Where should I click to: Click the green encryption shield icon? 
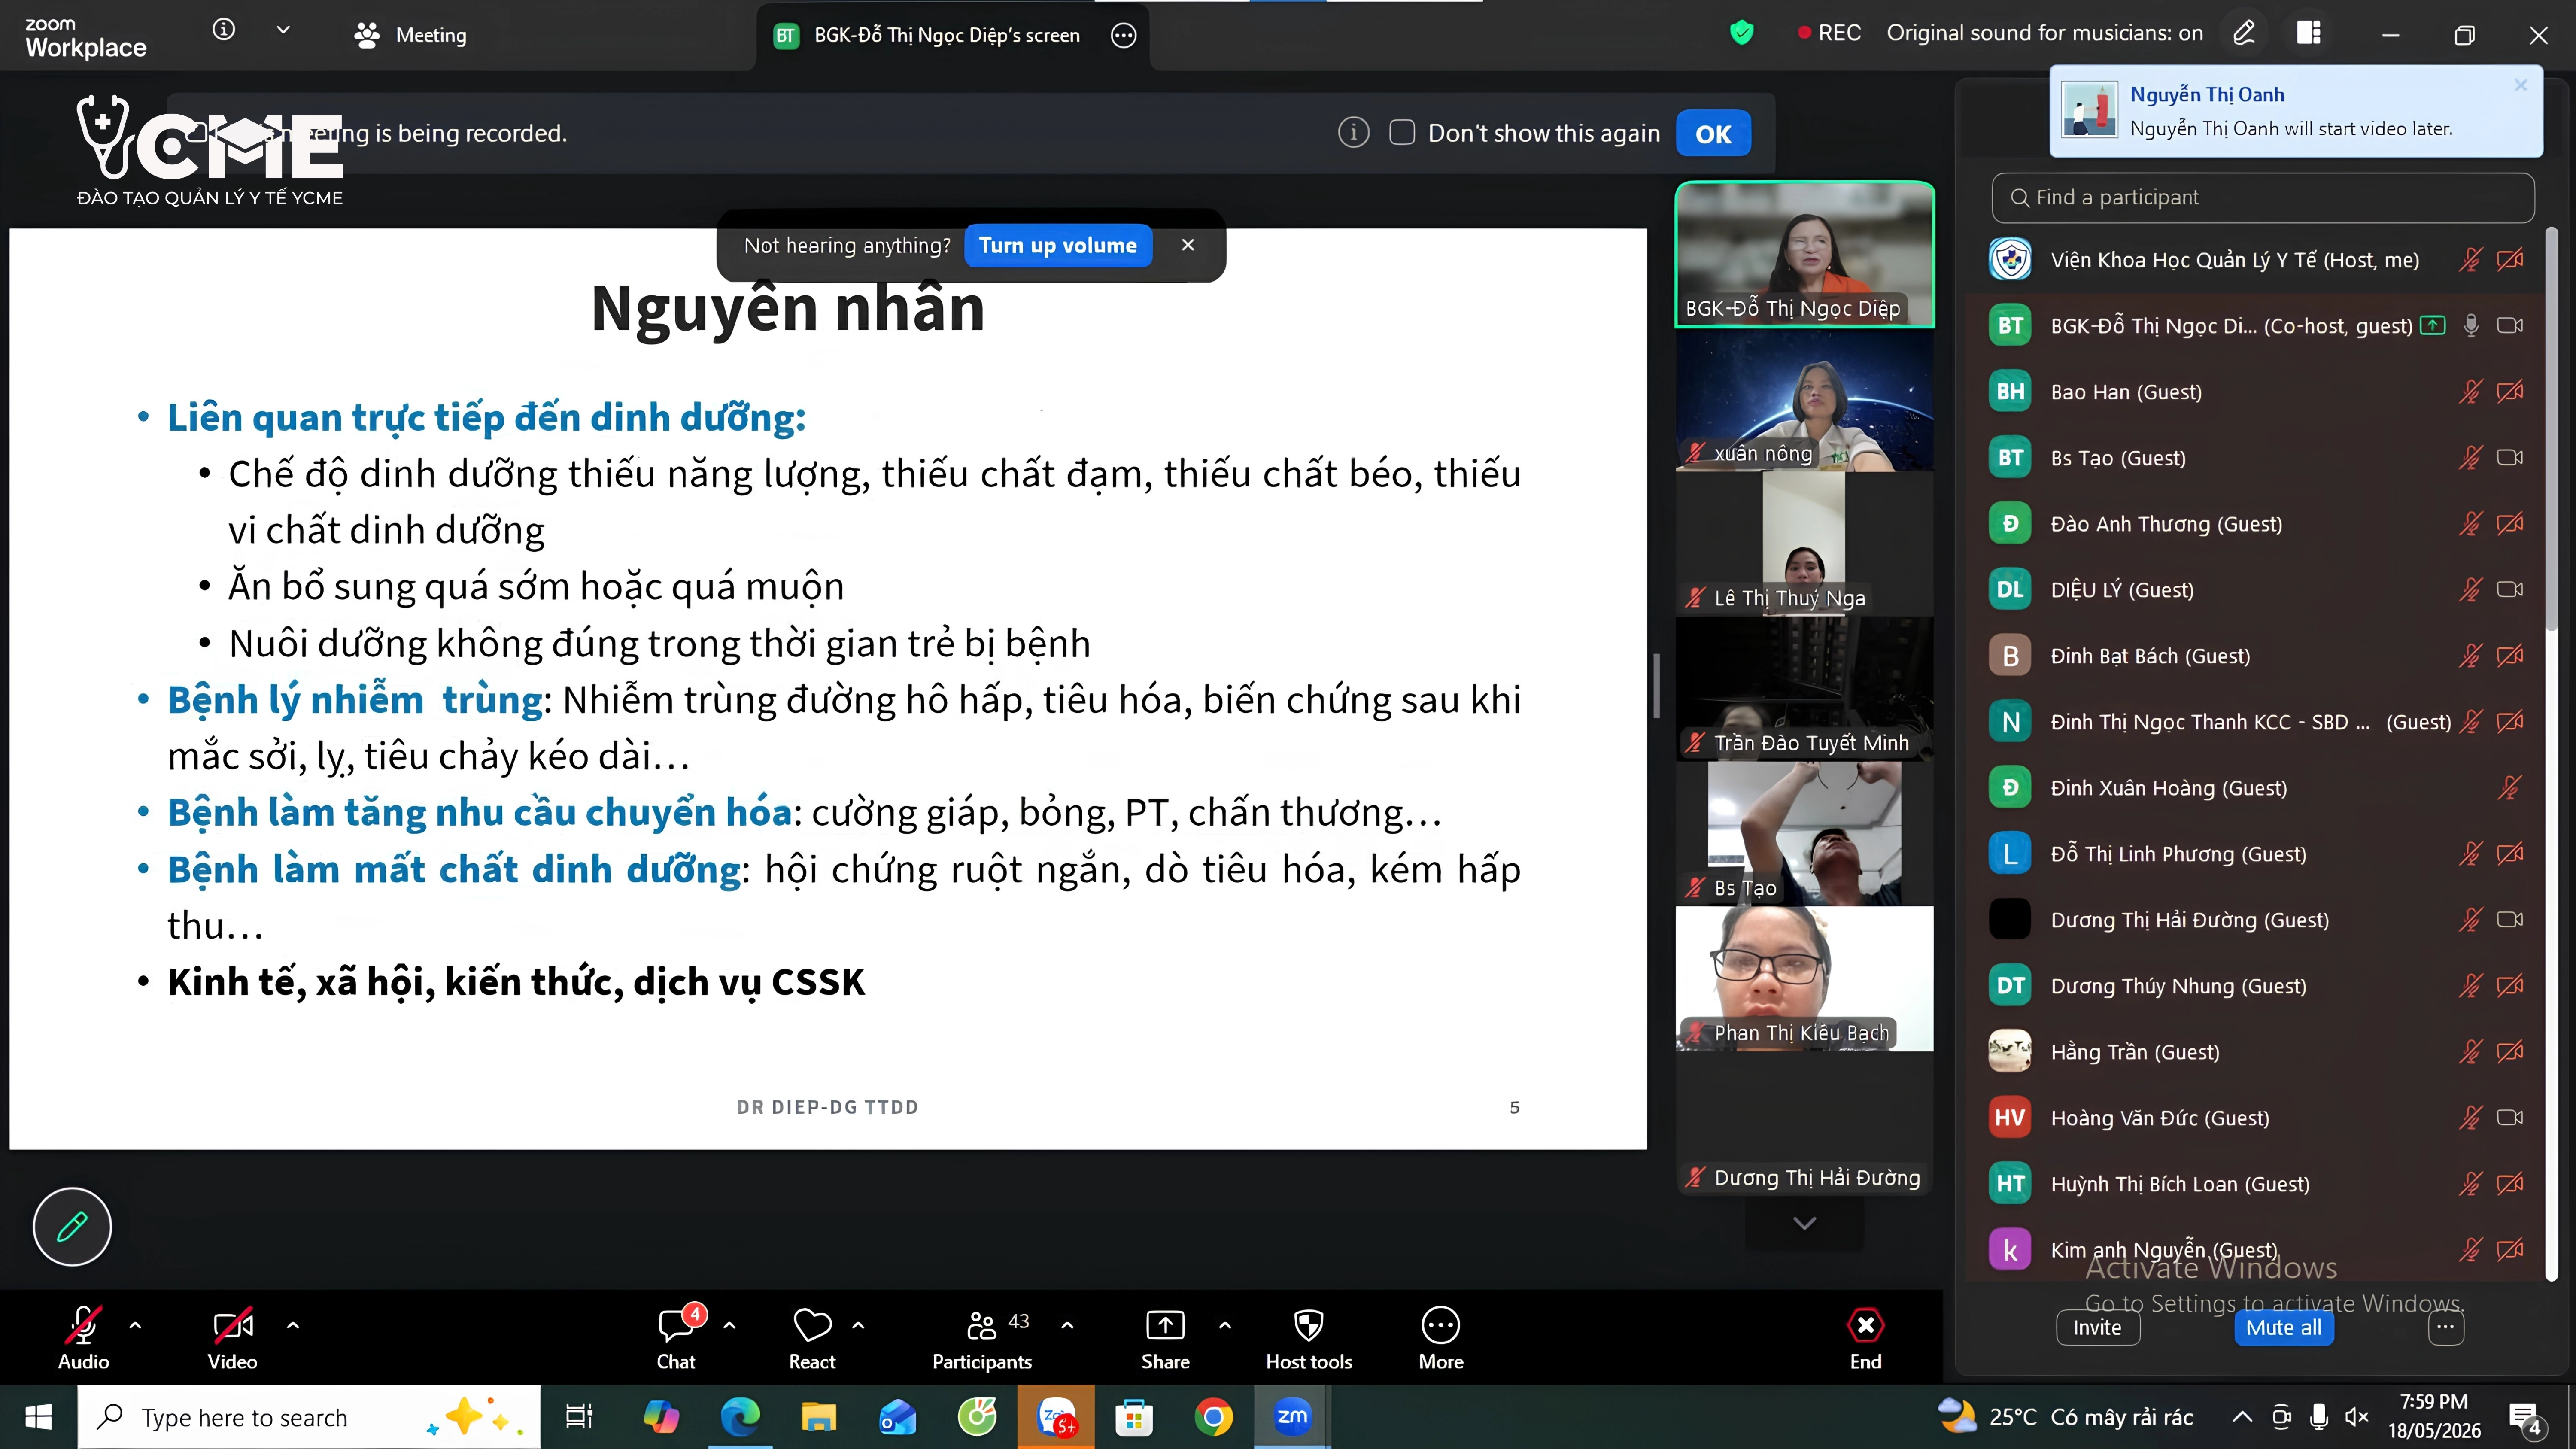click(1742, 33)
